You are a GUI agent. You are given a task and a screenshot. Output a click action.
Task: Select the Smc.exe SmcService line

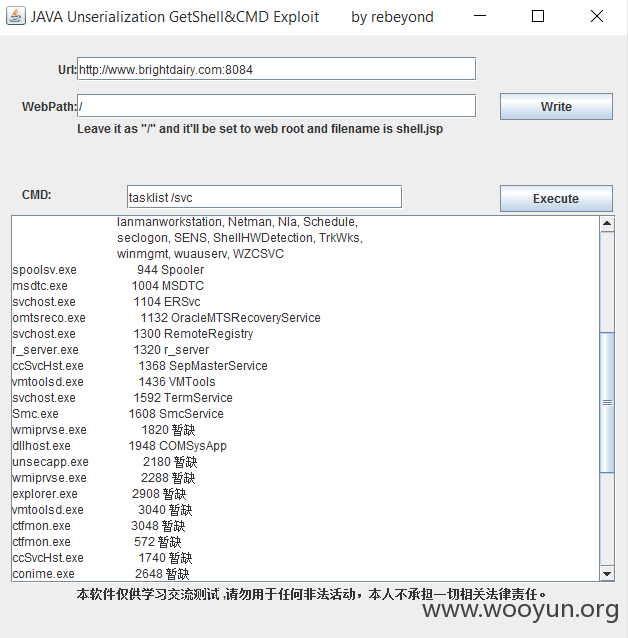[118, 414]
